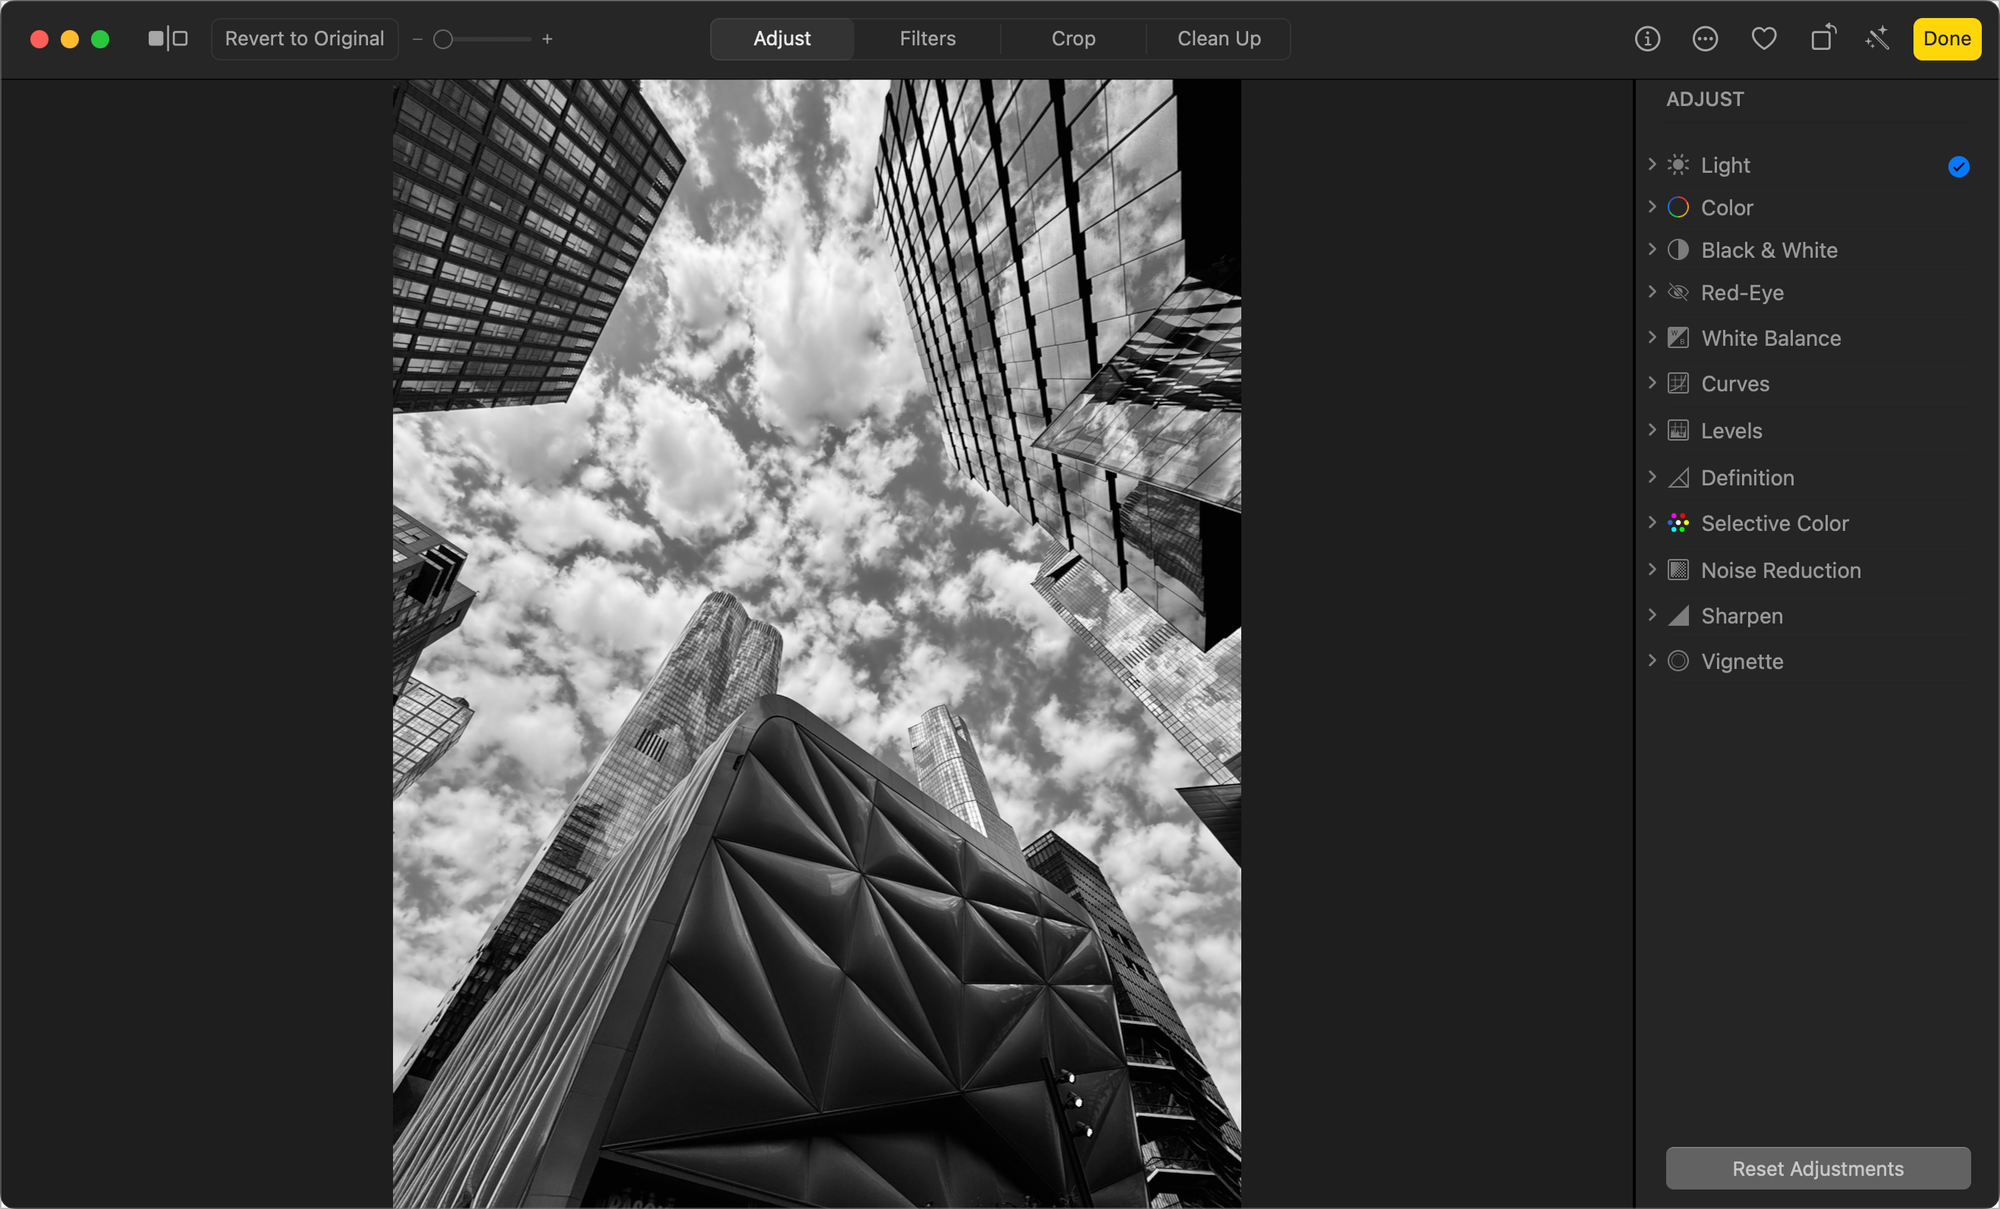
Task: Select the Curves adjustment icon
Action: pyautogui.click(x=1678, y=383)
